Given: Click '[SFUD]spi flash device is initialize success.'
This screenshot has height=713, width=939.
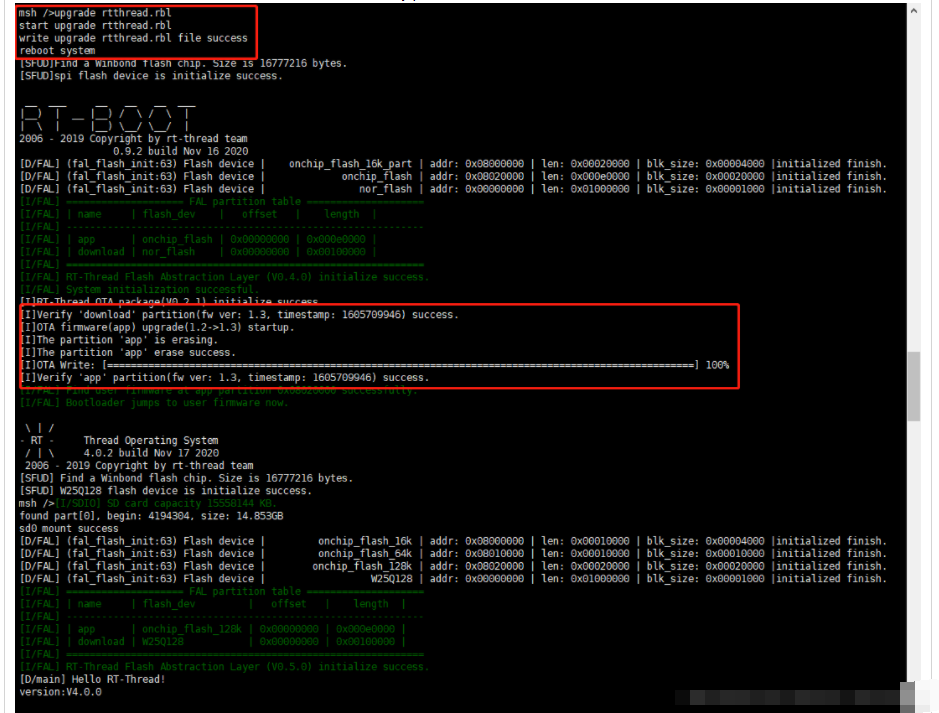Looking at the screenshot, I should click(x=151, y=75).
